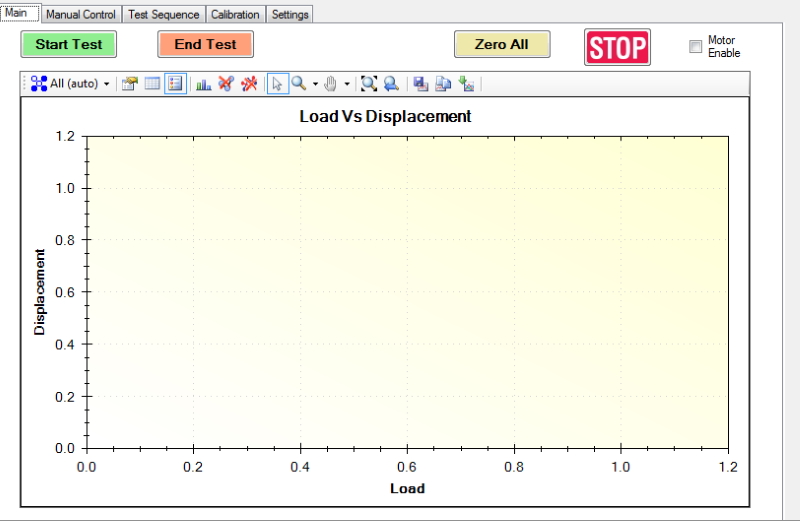
Task: Click the Load Vs Displacement chart title
Action: [x=385, y=116]
